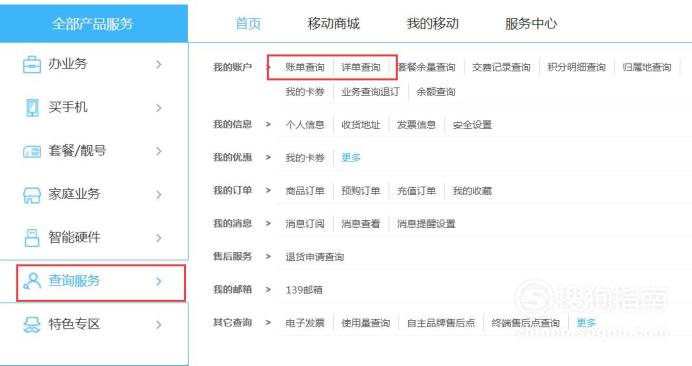Screen dimensions: 692x366
Task: Open the 余额查询 link
Action: [436, 92]
